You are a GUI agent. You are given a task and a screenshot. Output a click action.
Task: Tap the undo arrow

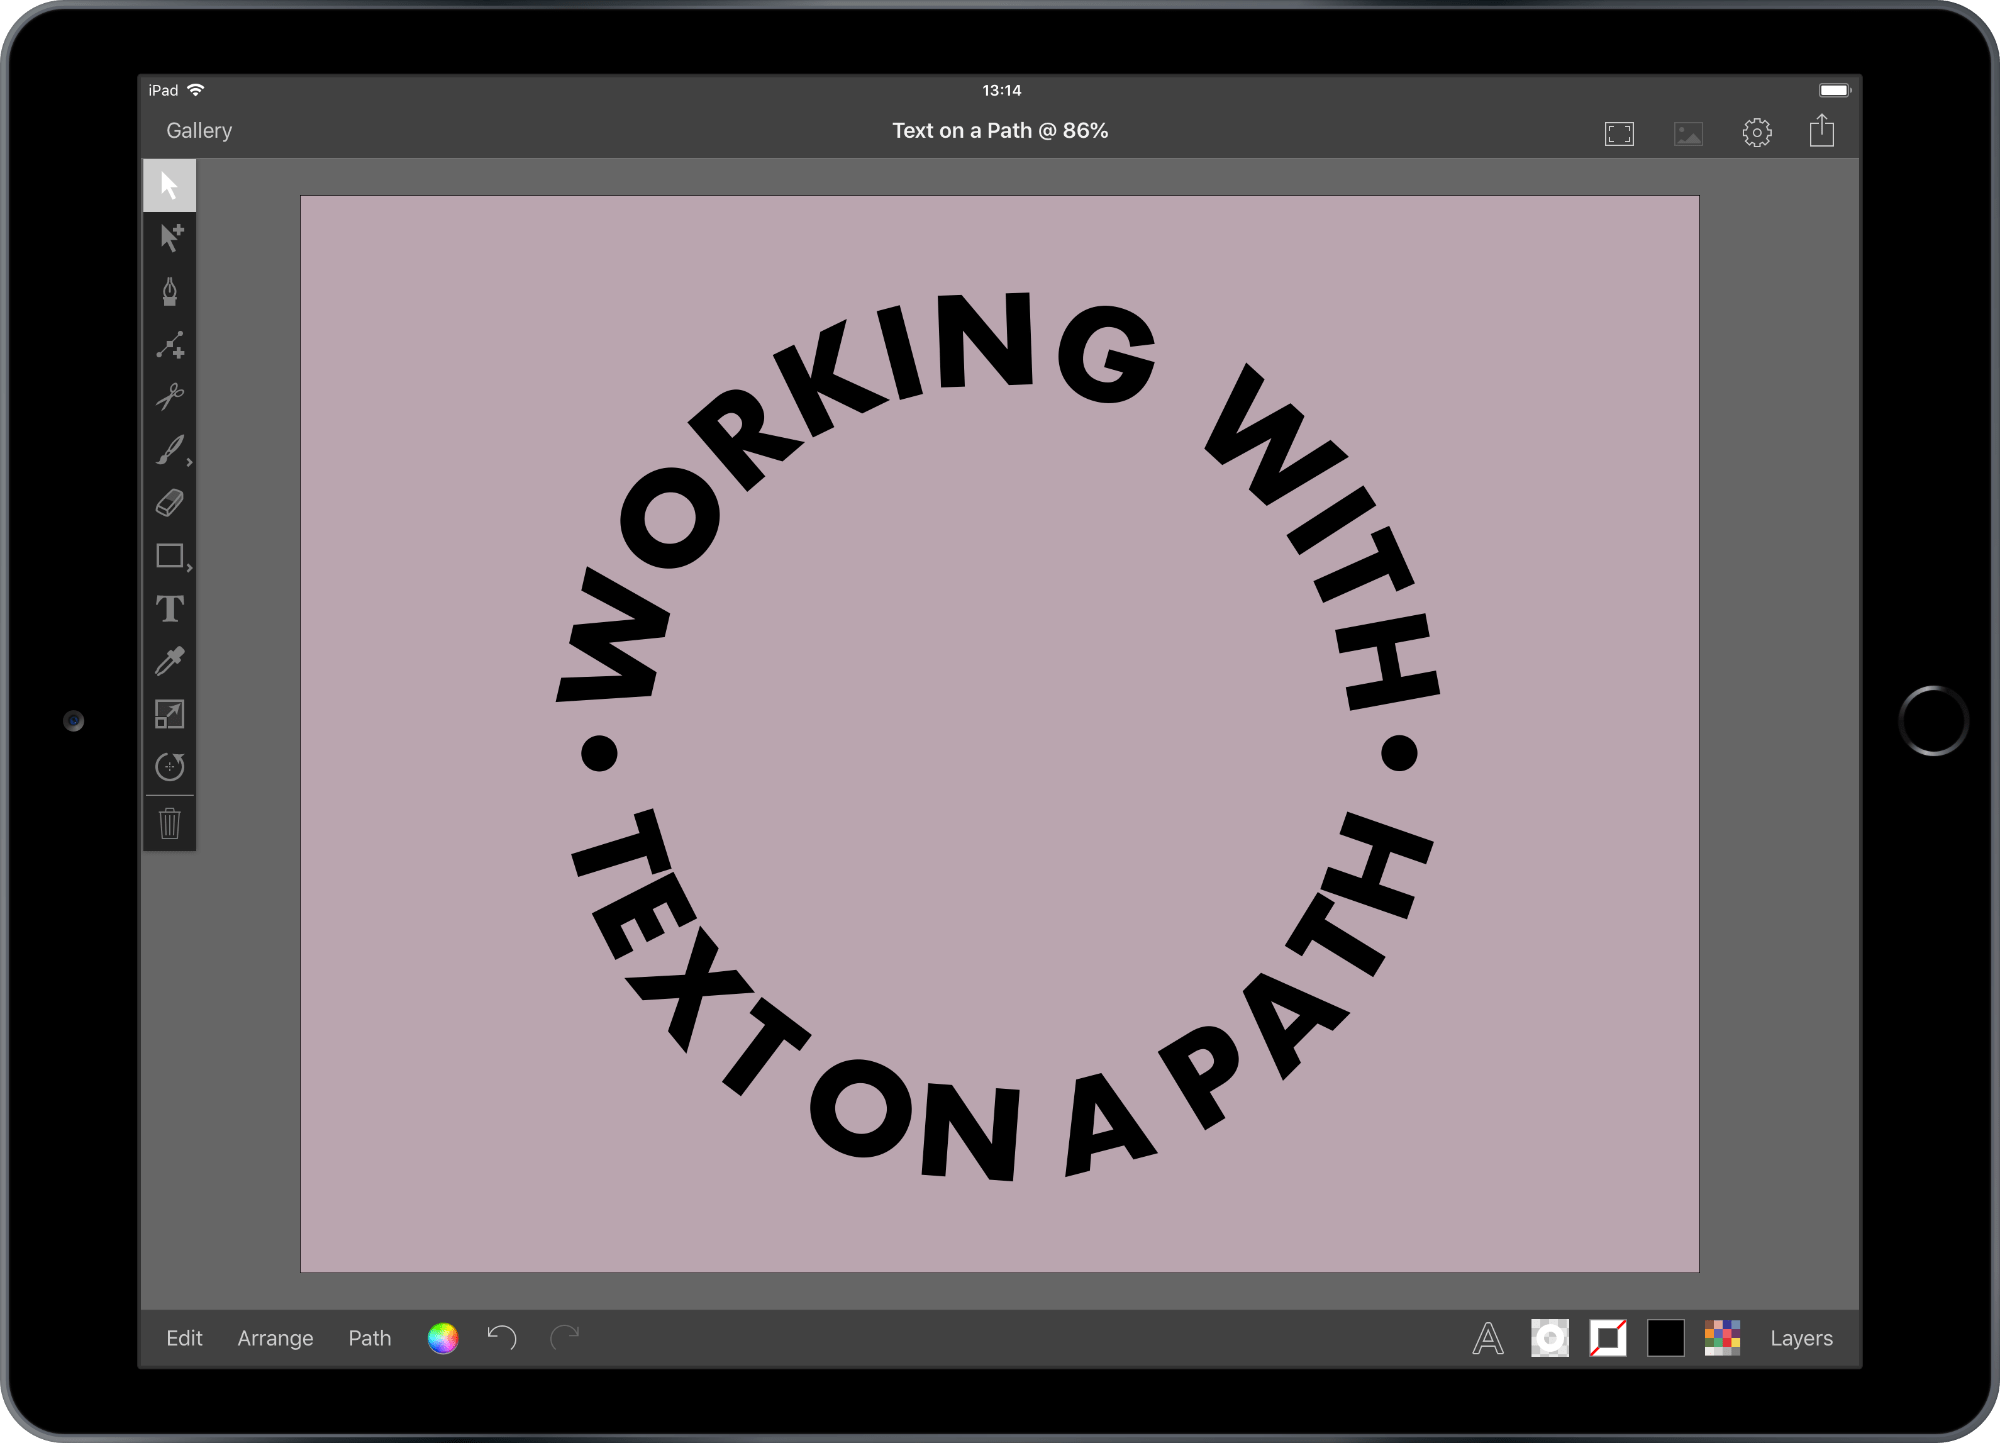[502, 1337]
